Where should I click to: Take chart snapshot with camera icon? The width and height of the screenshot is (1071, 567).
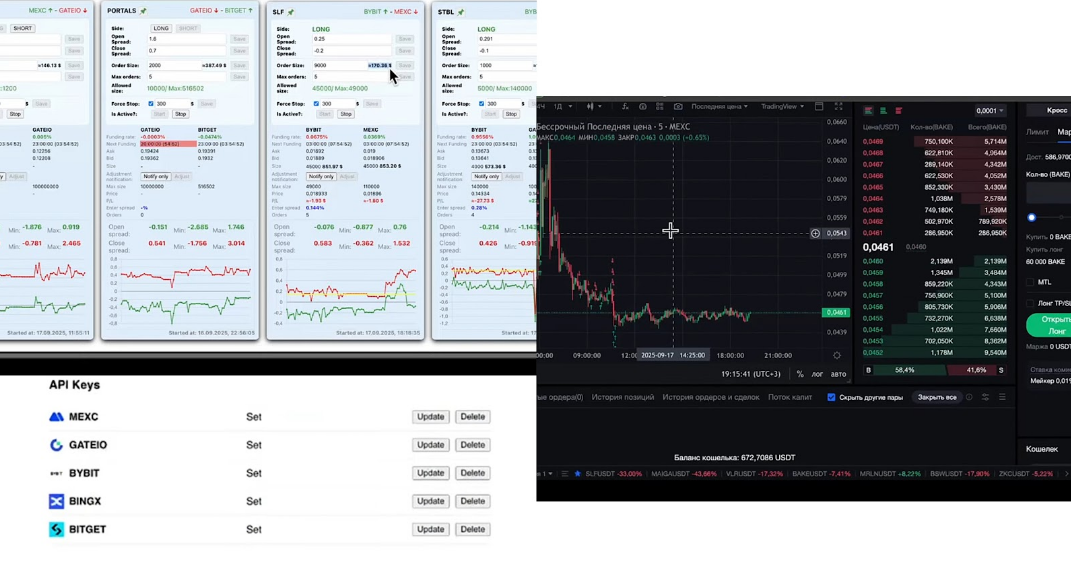tap(678, 107)
